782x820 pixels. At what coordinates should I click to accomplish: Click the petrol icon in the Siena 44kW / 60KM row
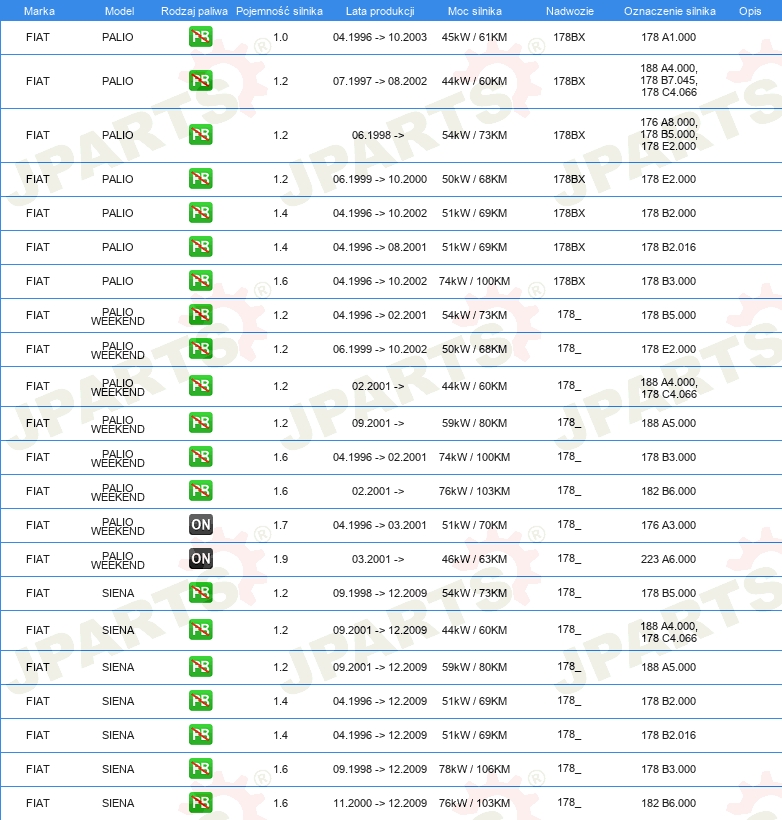pyautogui.click(x=200, y=630)
